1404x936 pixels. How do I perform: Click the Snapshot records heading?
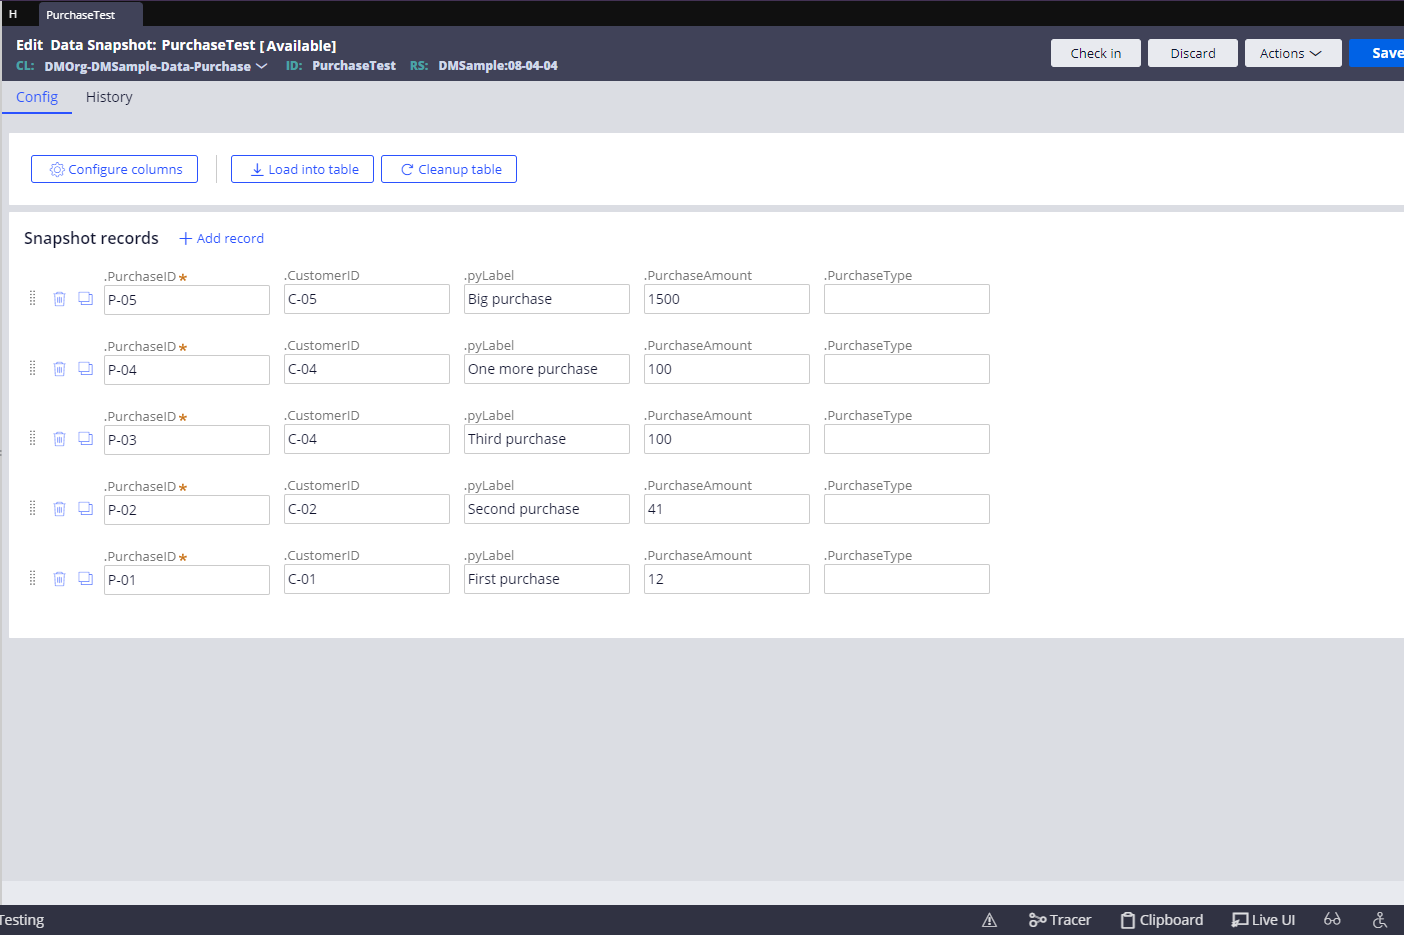91,238
